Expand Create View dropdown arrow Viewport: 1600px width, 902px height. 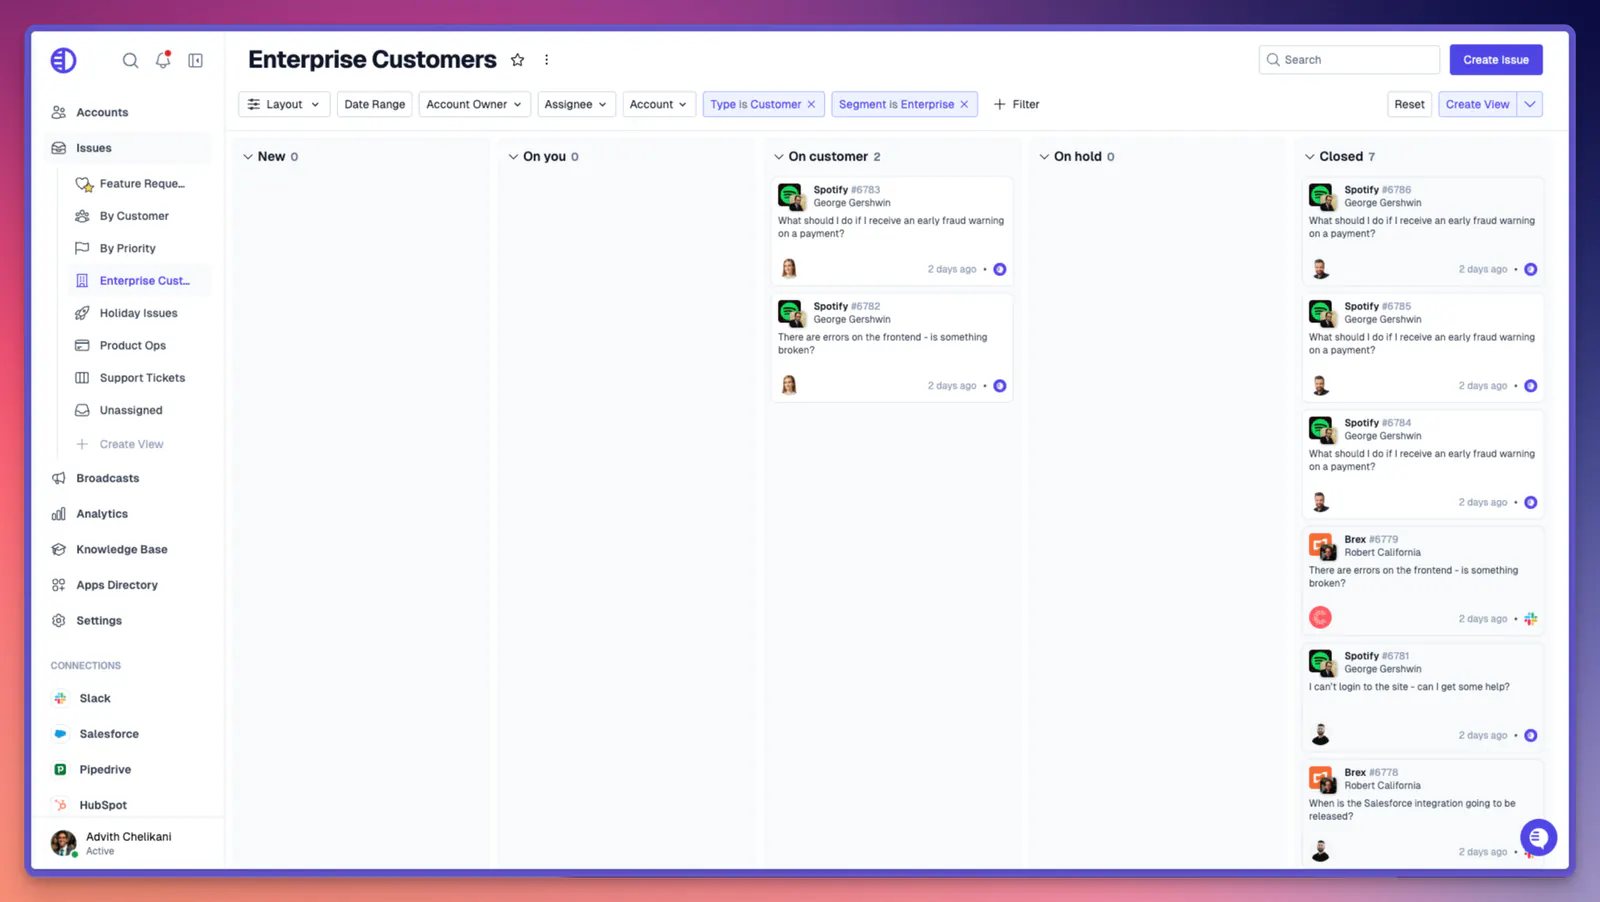coord(1530,104)
